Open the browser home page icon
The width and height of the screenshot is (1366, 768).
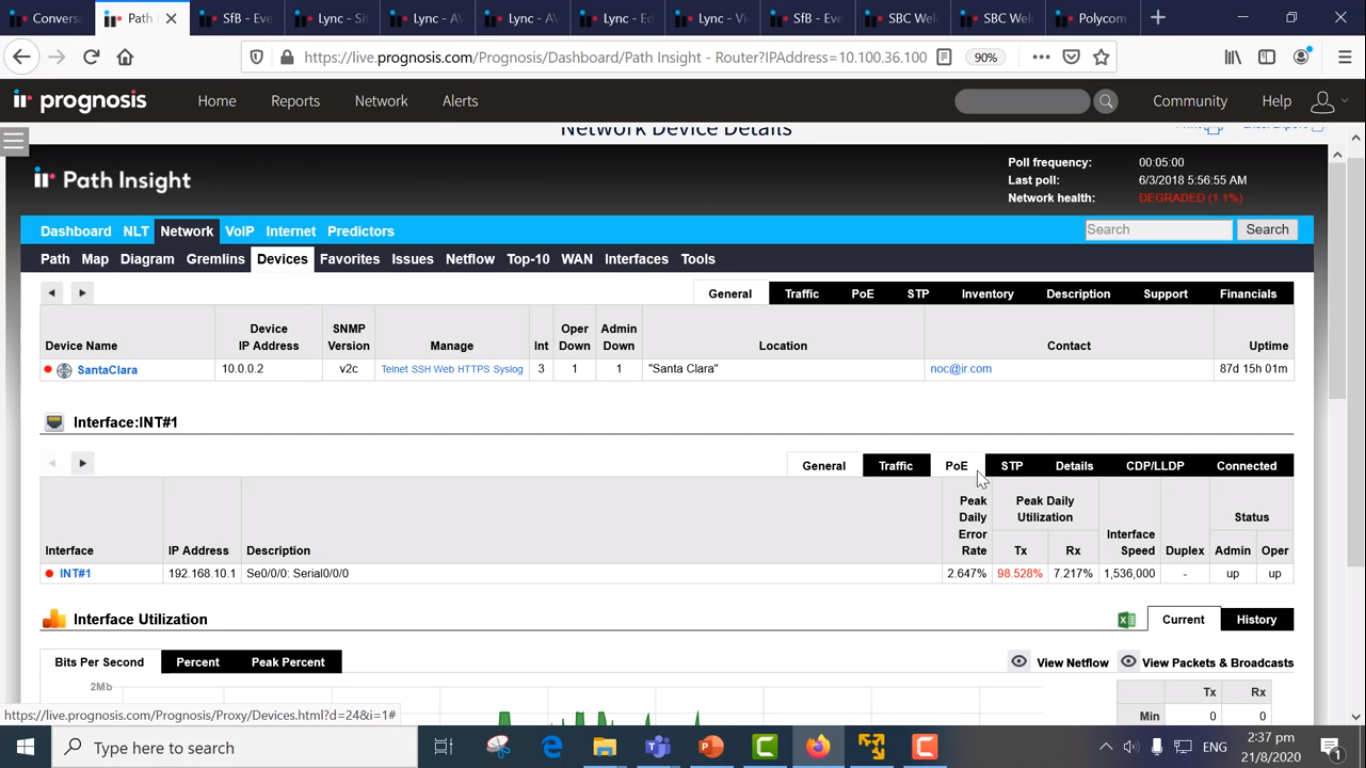pos(125,57)
